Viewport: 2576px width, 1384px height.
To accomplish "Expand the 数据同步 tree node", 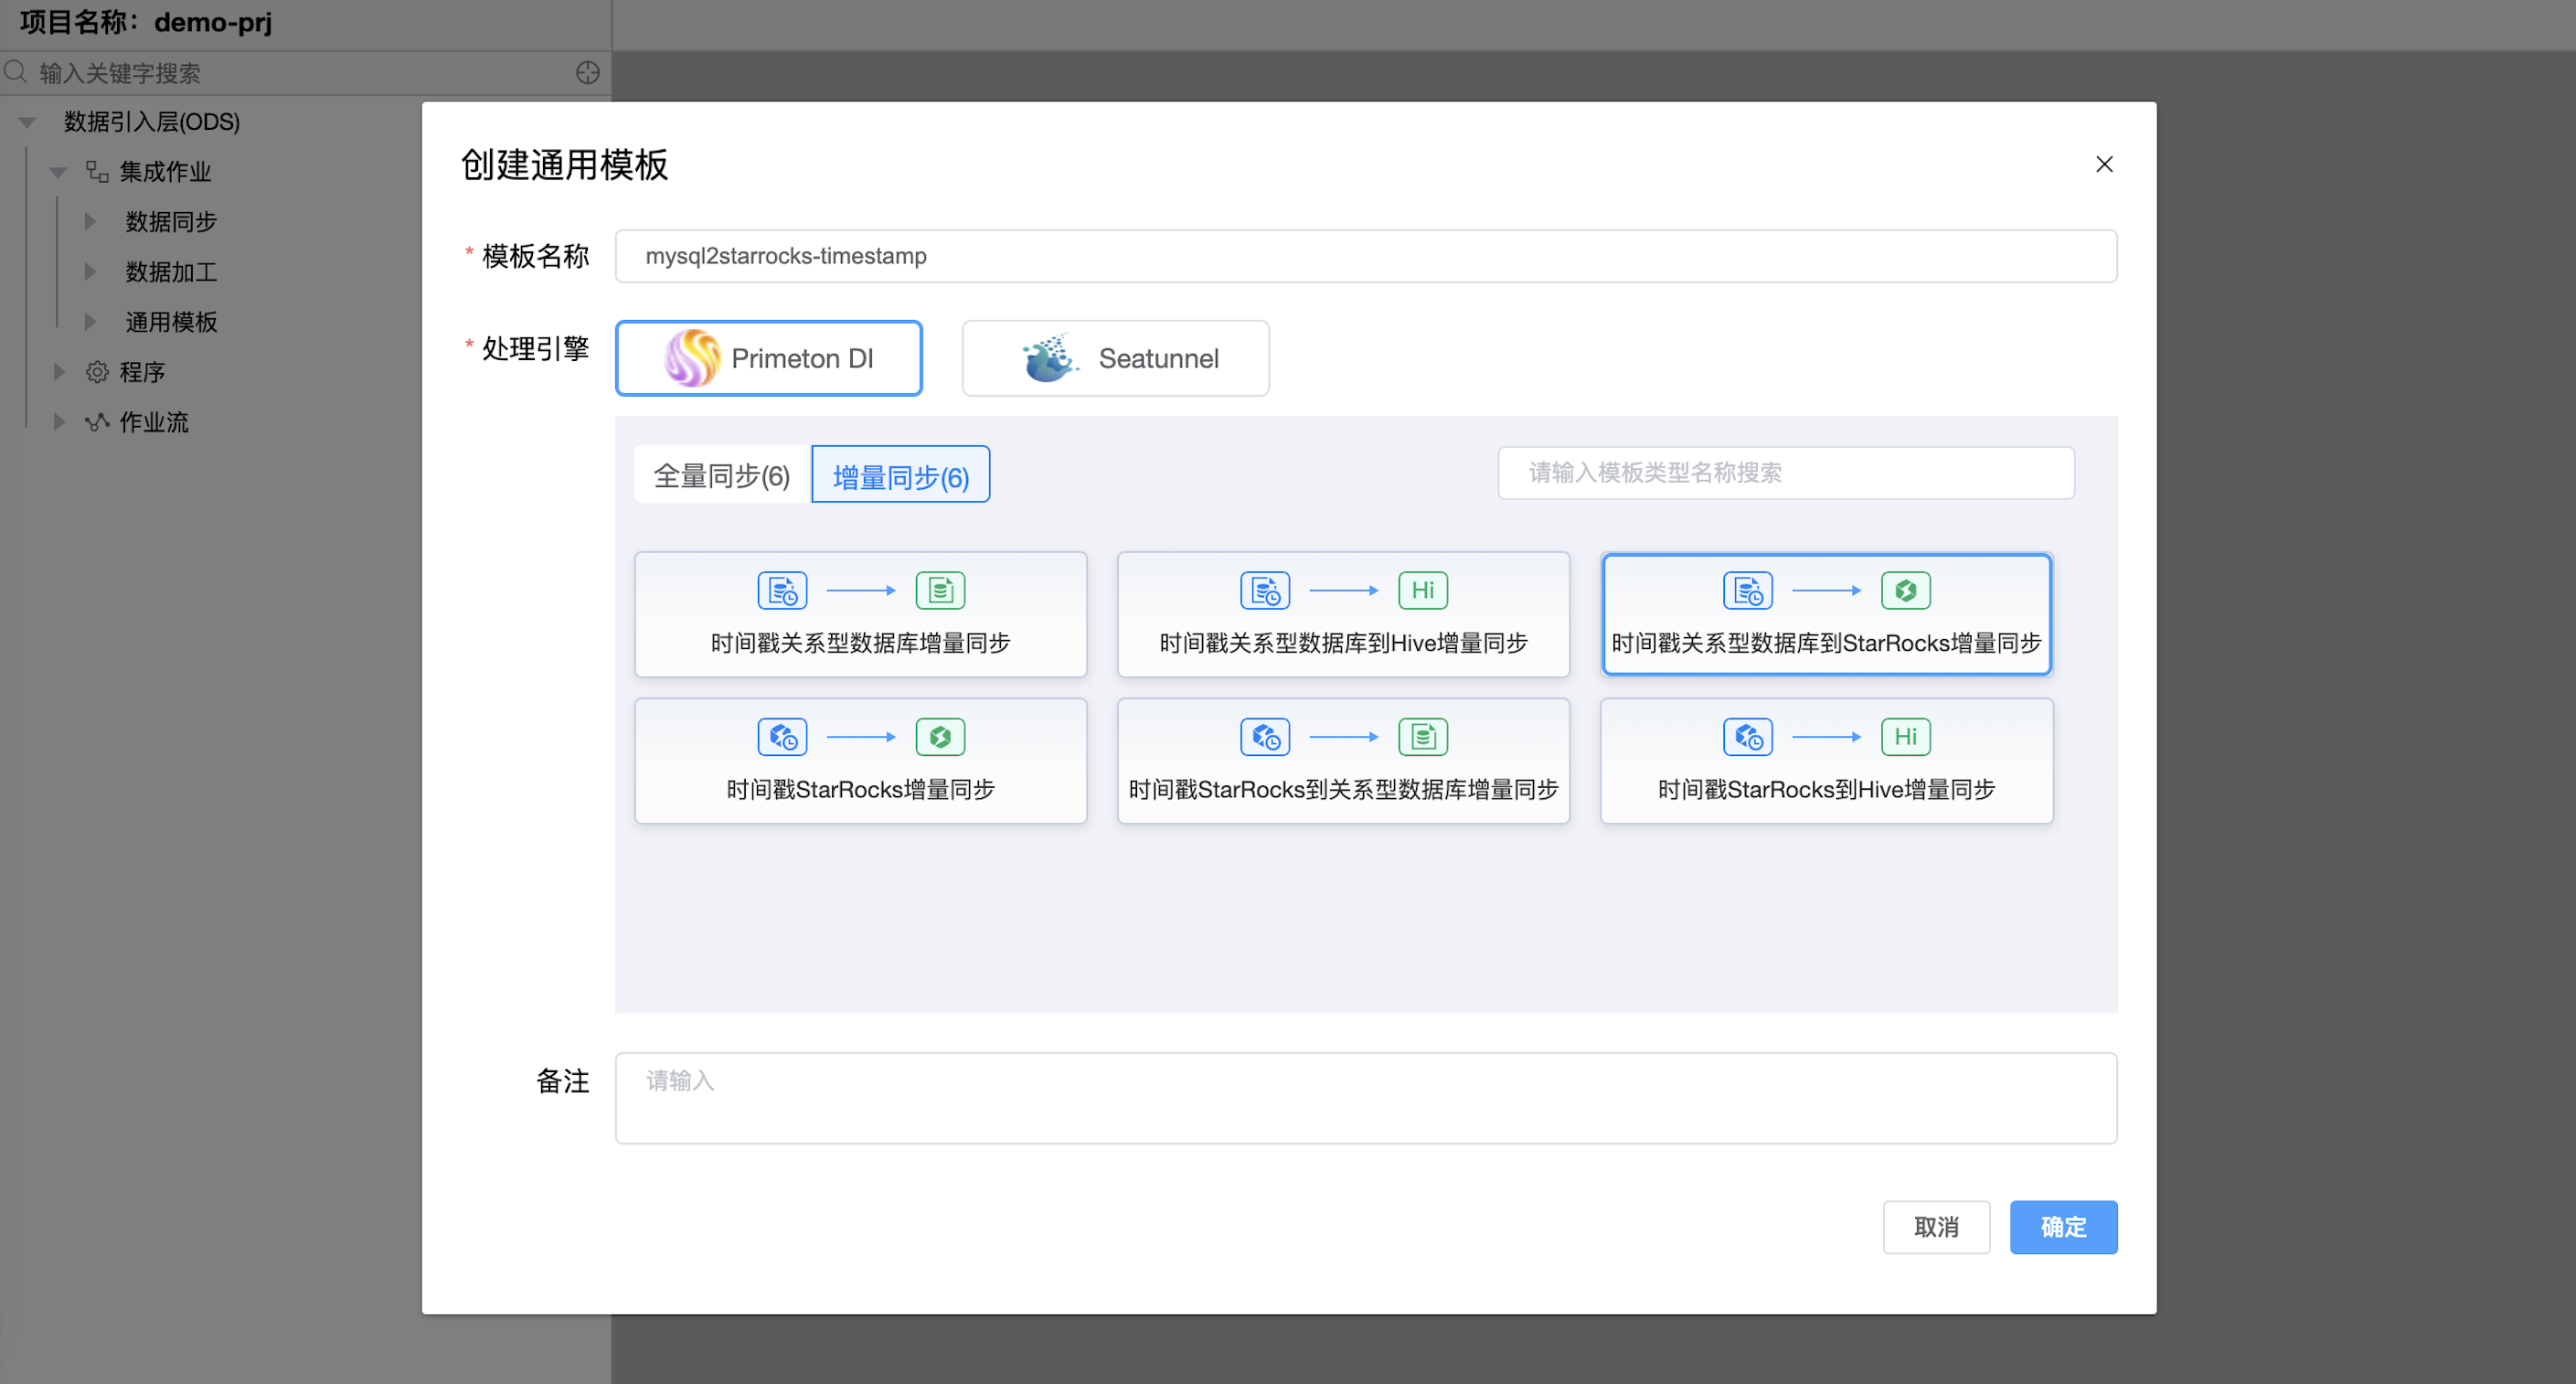I will point(90,222).
